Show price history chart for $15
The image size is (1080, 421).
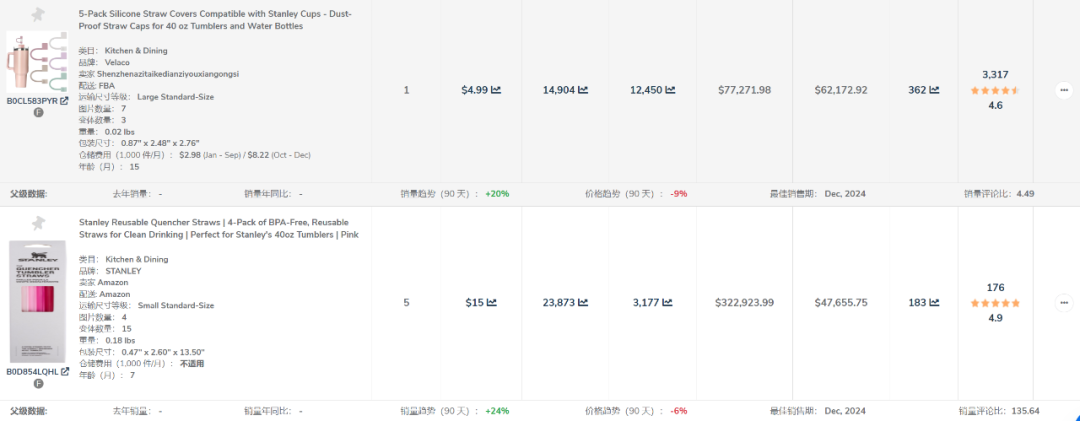pyautogui.click(x=492, y=302)
